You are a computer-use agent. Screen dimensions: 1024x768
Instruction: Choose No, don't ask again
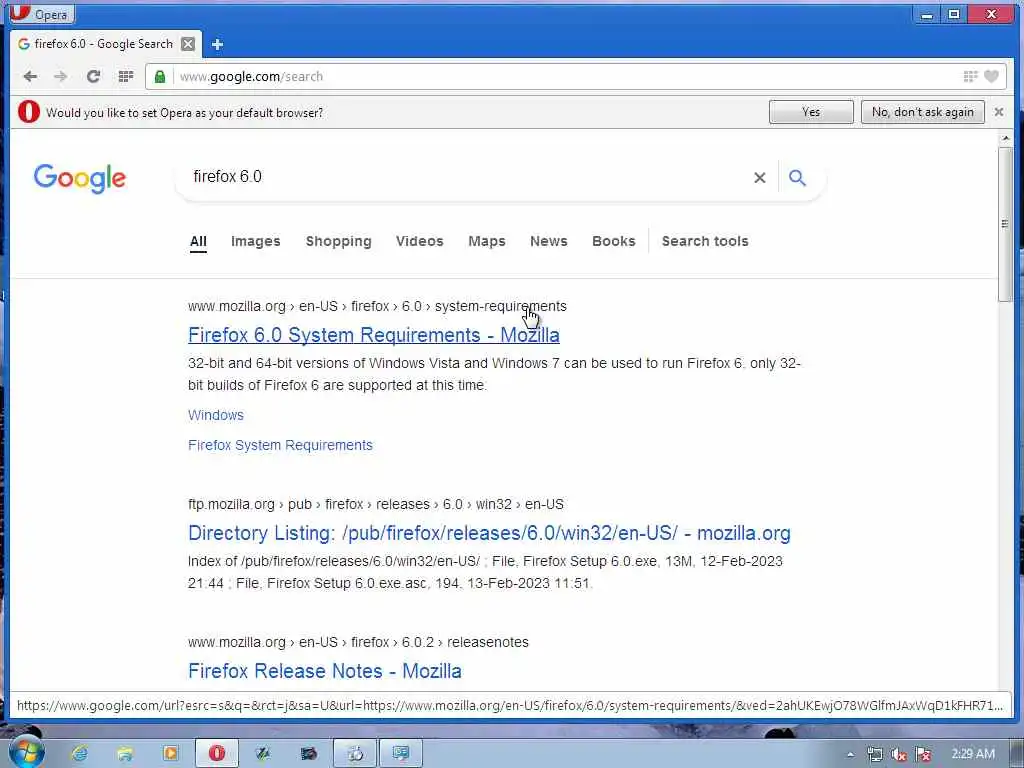(x=922, y=112)
